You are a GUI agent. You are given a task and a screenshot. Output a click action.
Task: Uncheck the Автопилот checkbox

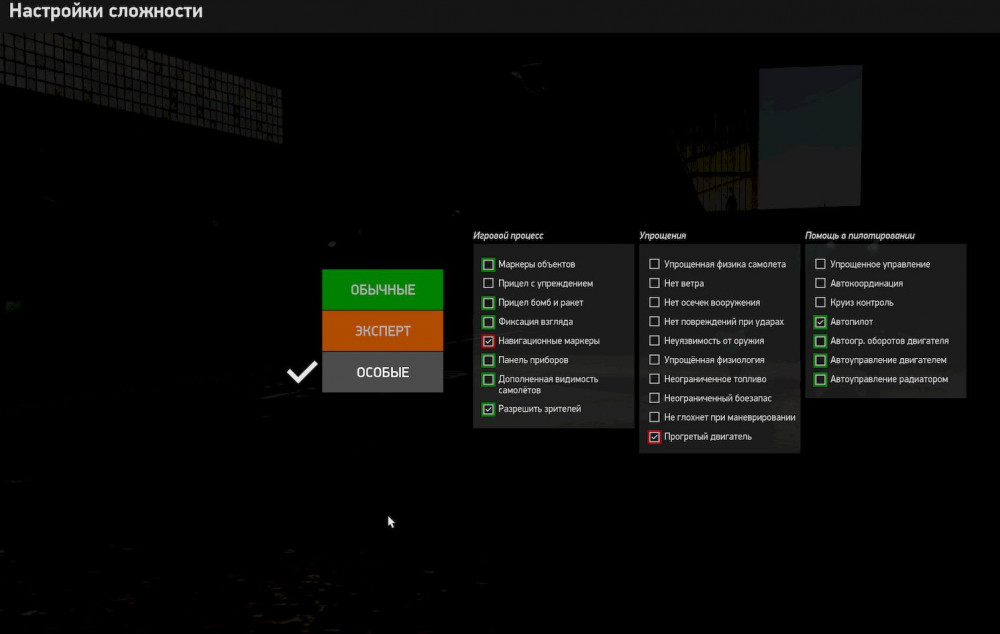coord(820,321)
